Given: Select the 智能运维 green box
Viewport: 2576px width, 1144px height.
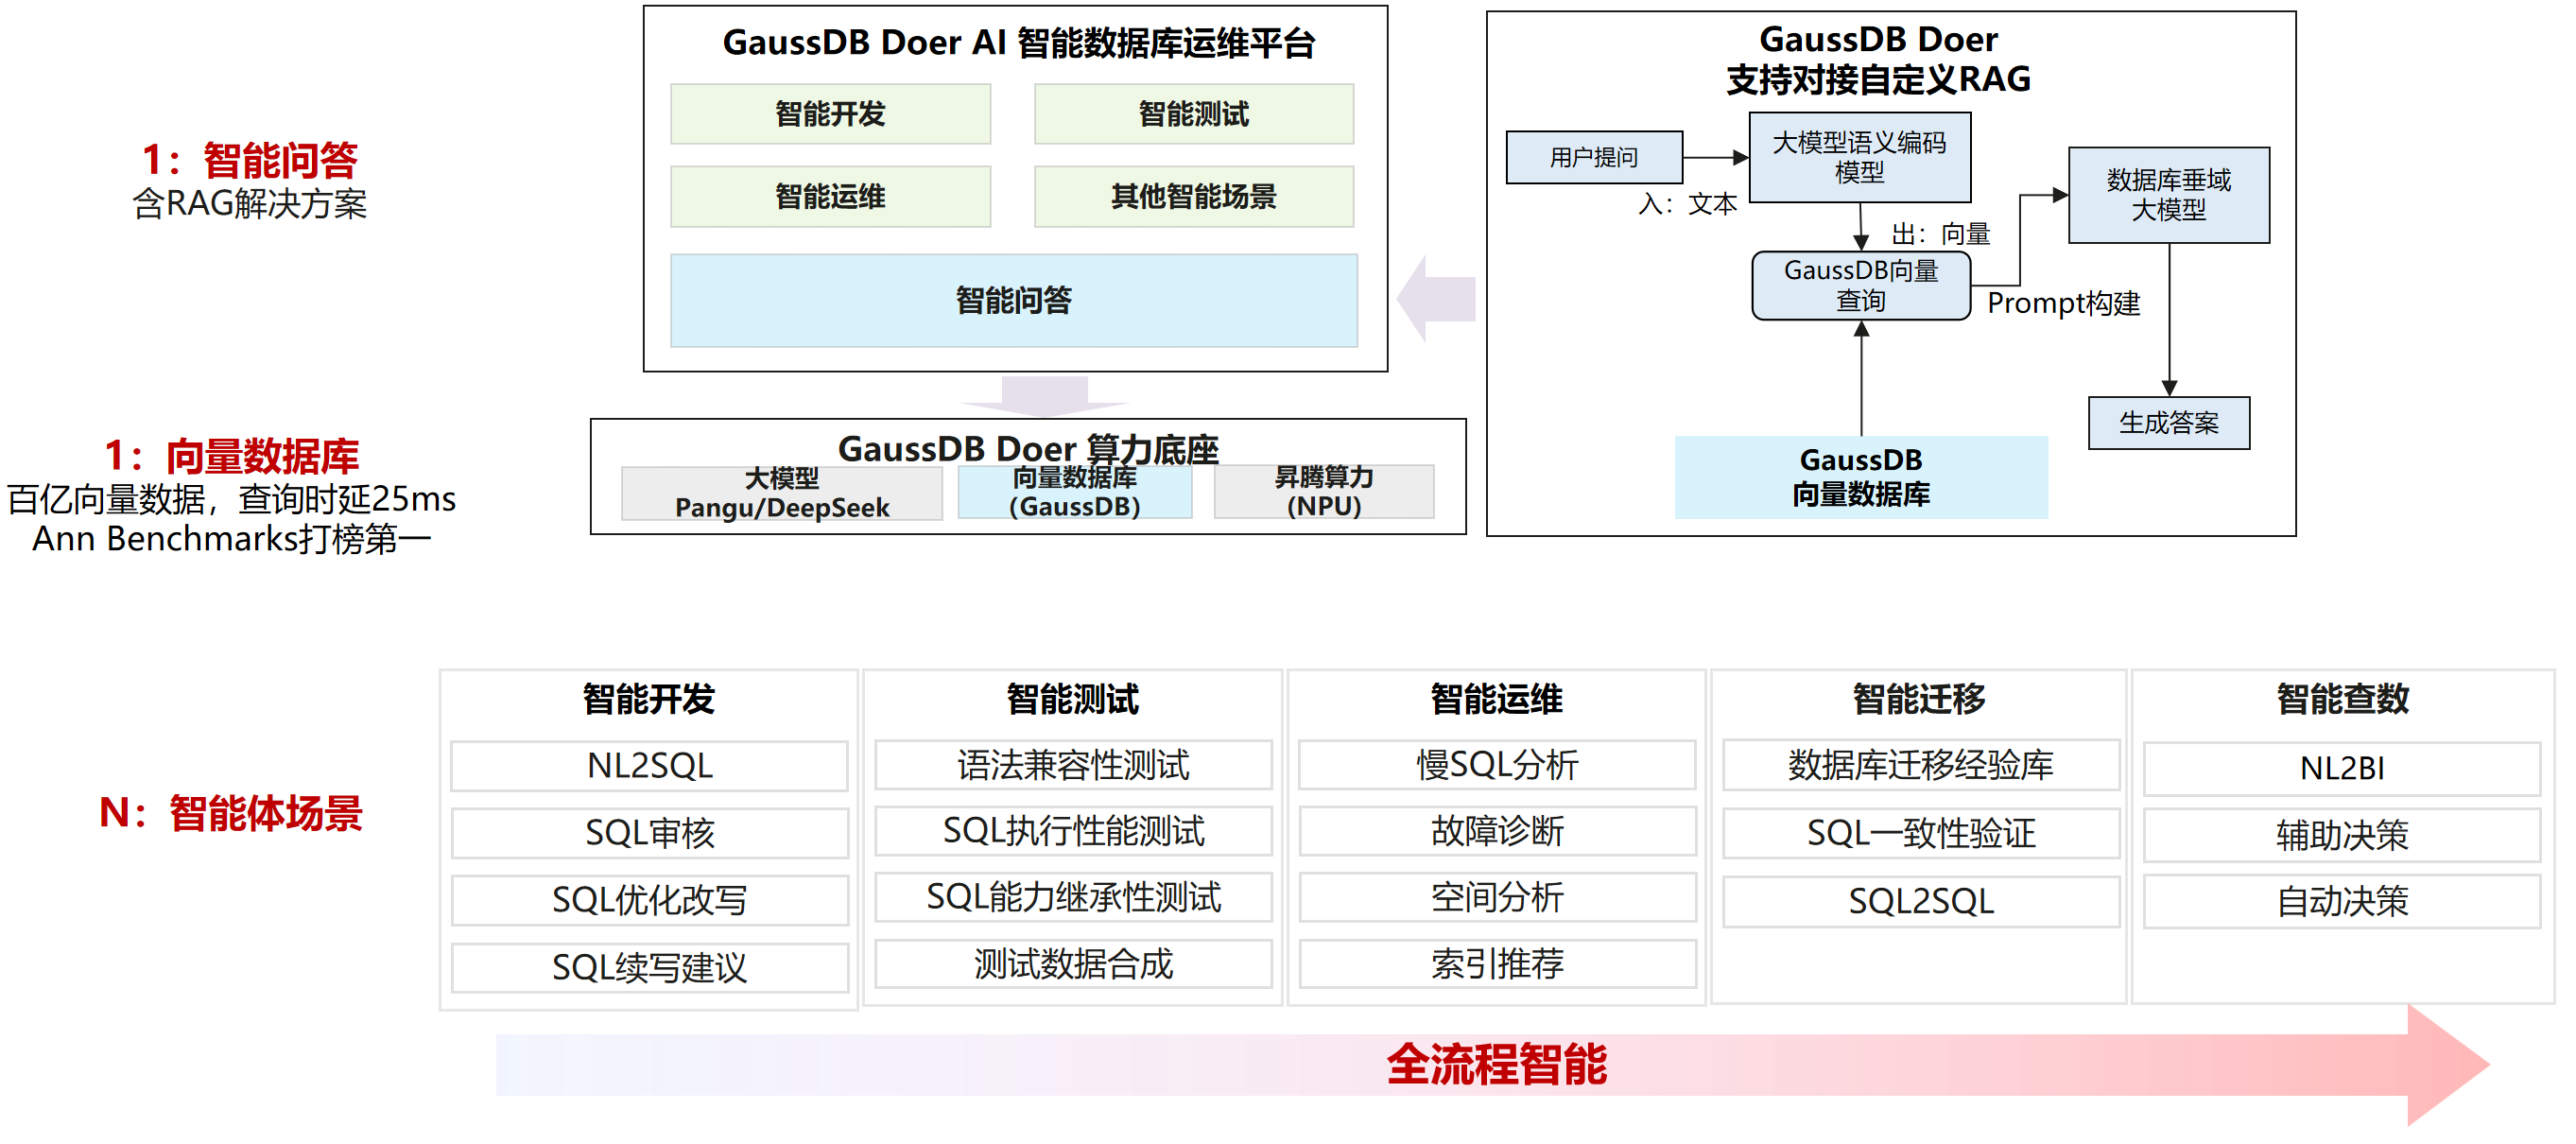Looking at the screenshot, I should 830,196.
